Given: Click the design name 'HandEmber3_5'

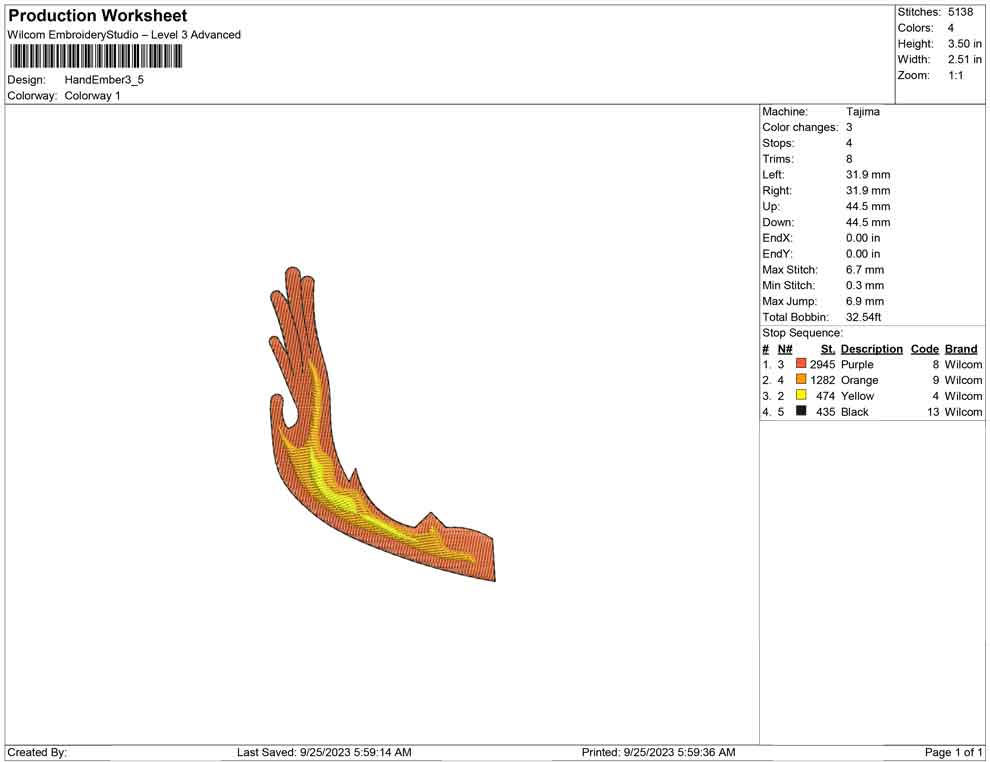Looking at the screenshot, I should 104,80.
